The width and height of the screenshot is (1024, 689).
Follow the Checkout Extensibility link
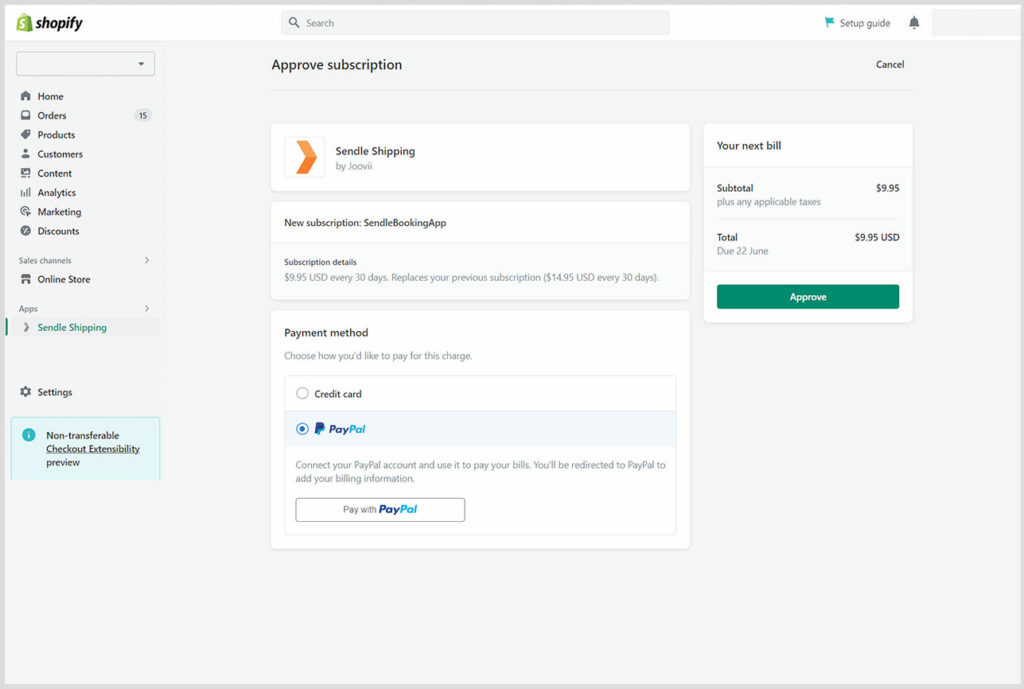[93, 449]
